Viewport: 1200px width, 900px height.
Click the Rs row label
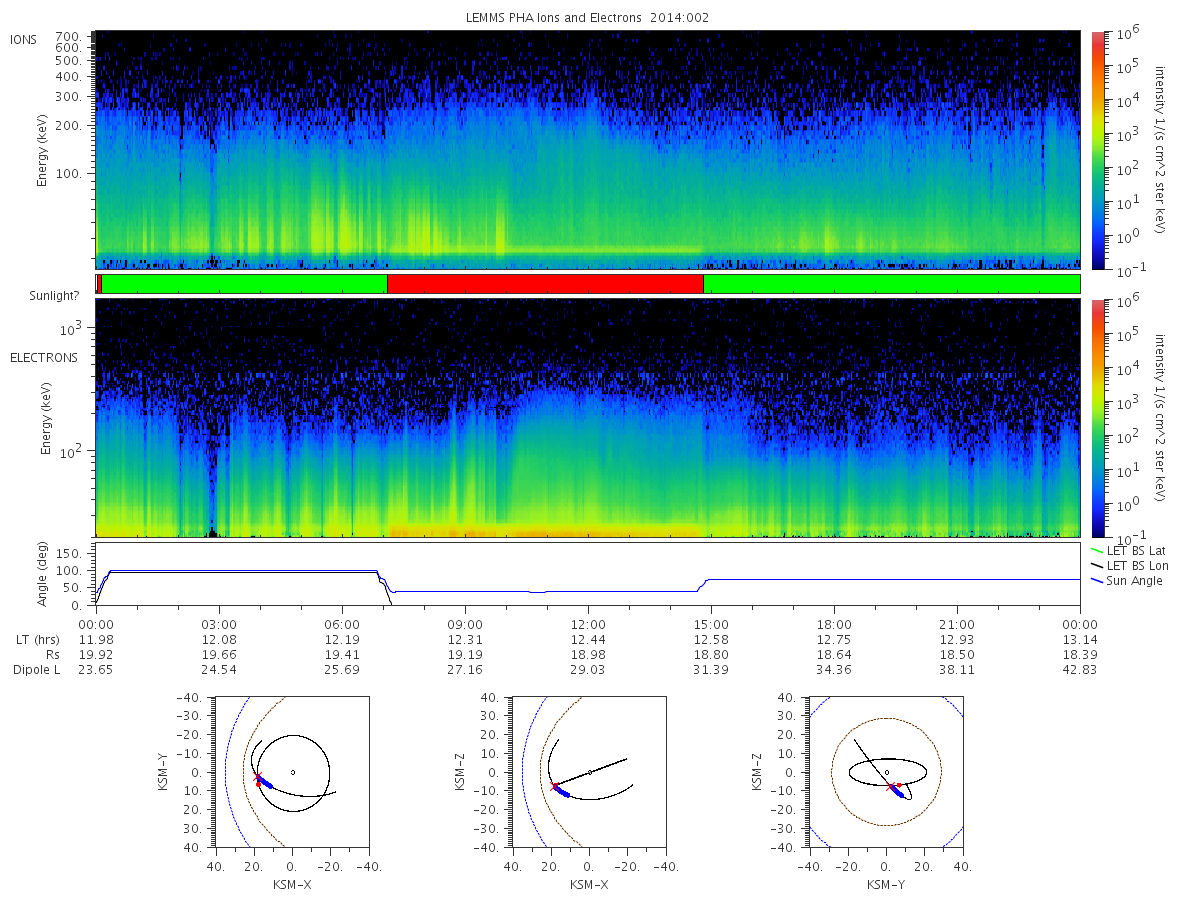[51, 654]
